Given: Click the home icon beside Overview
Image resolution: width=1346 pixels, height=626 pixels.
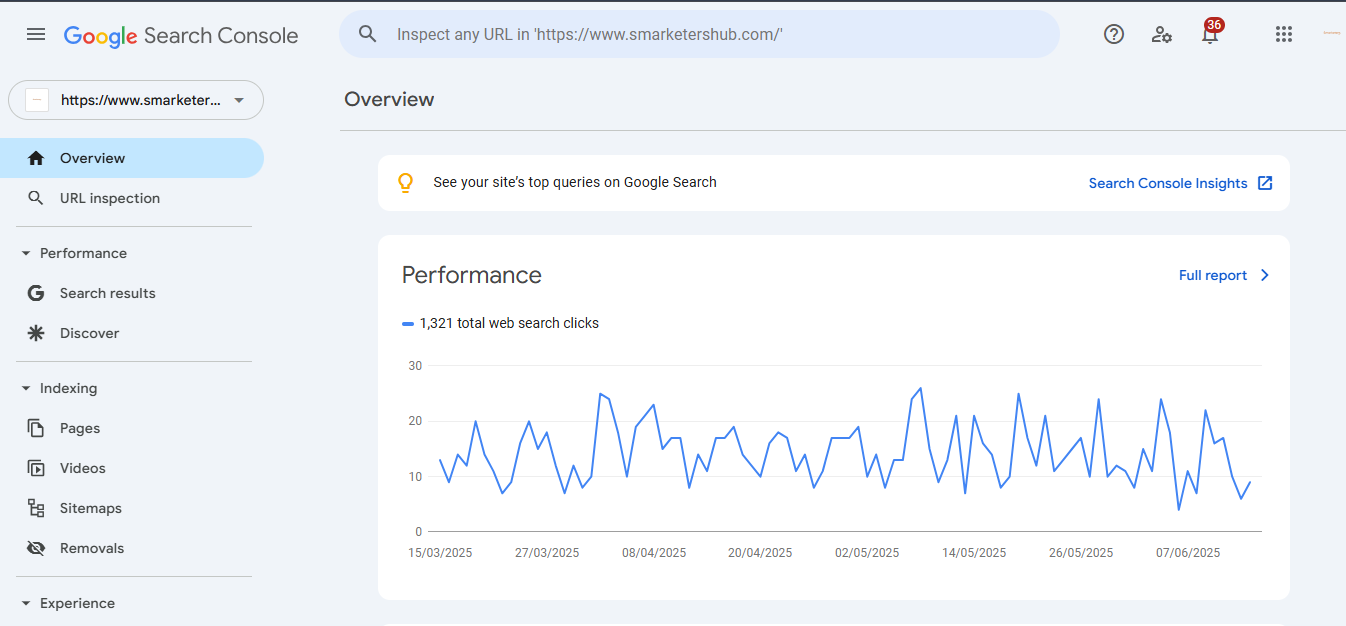Looking at the screenshot, I should 36,158.
